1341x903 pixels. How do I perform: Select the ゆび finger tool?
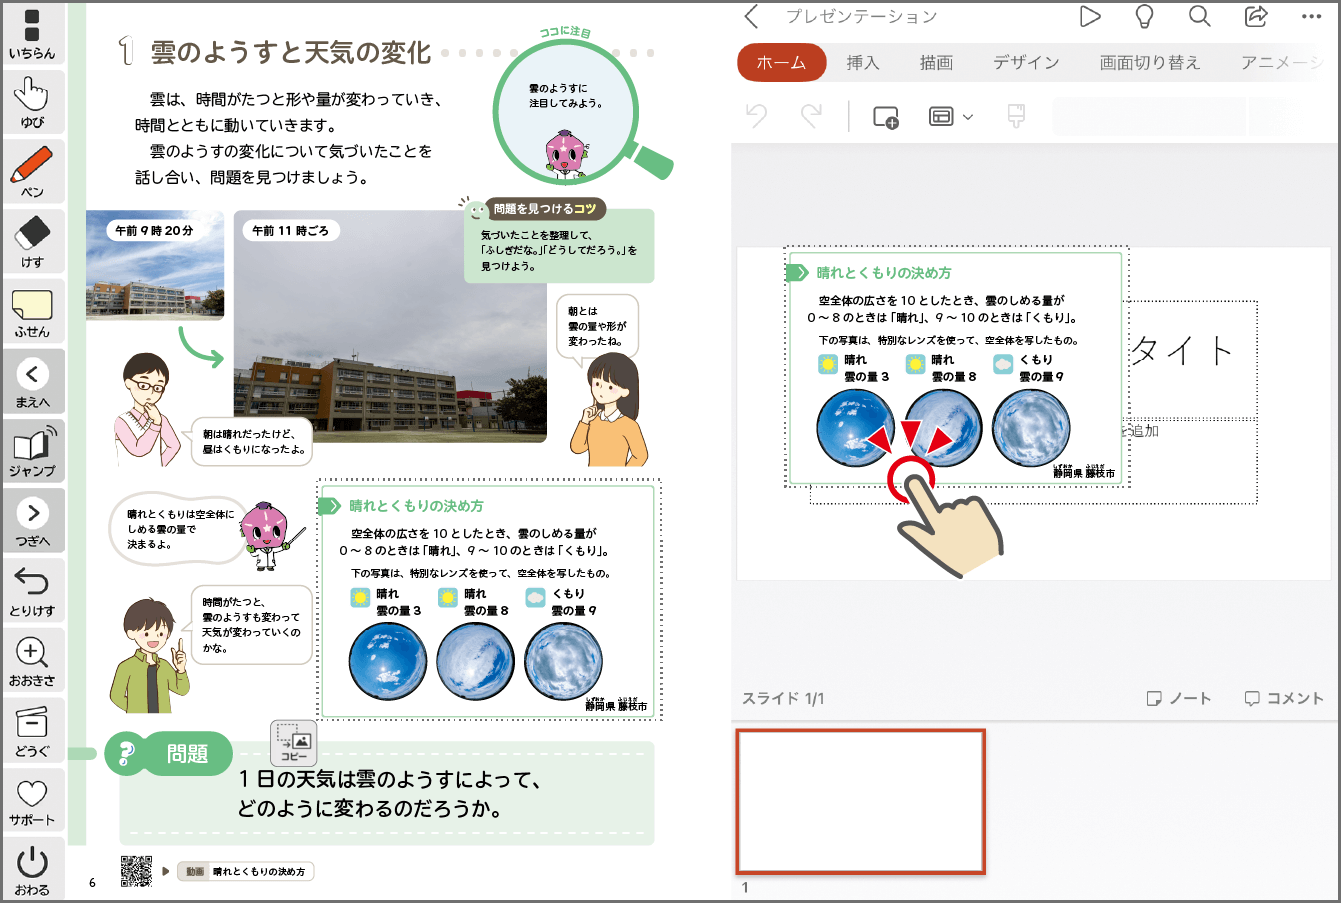(32, 103)
